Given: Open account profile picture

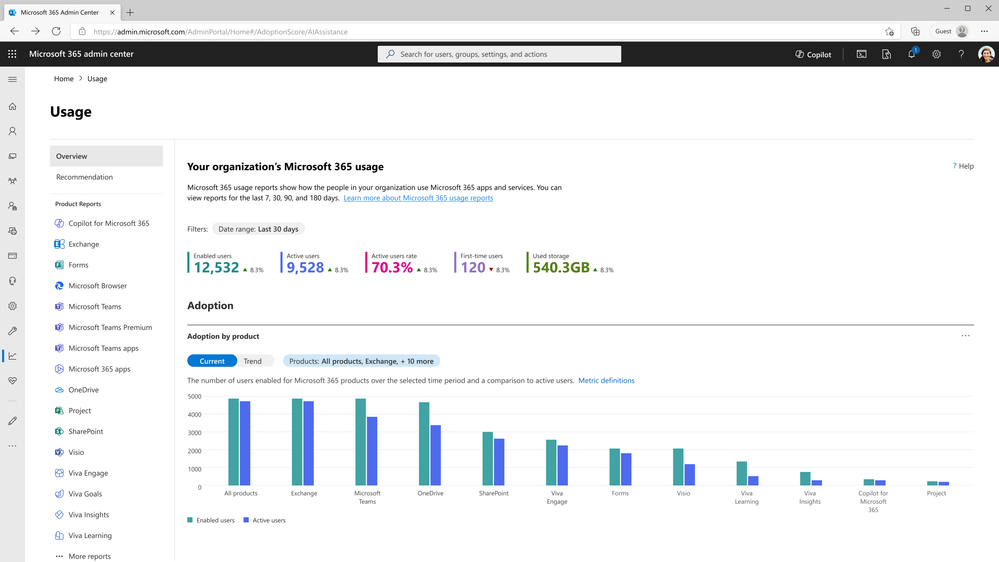Looking at the screenshot, I should point(986,54).
